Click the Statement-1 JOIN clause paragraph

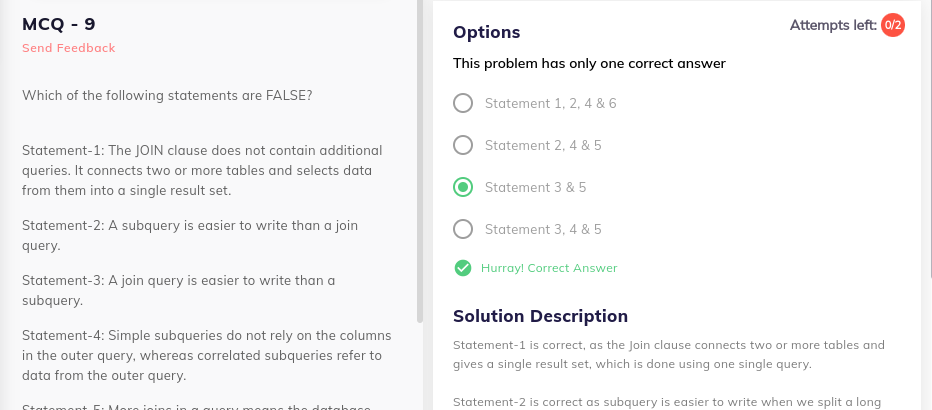point(202,171)
